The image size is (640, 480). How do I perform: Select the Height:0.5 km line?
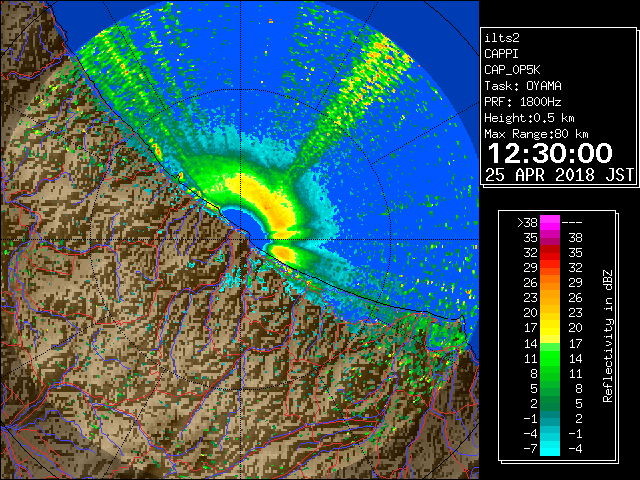529,118
